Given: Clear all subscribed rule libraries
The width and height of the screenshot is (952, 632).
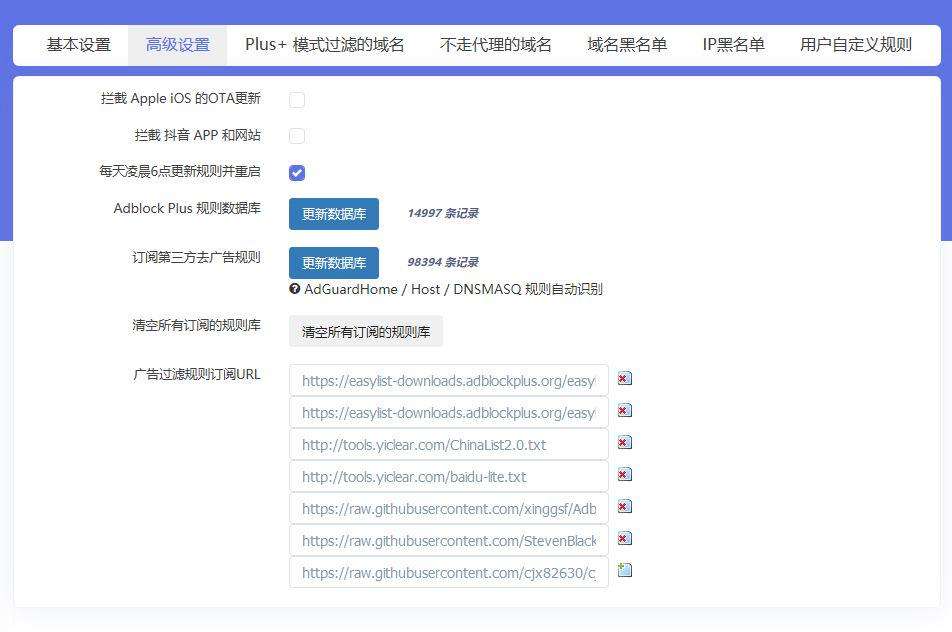Looking at the screenshot, I should 364,331.
